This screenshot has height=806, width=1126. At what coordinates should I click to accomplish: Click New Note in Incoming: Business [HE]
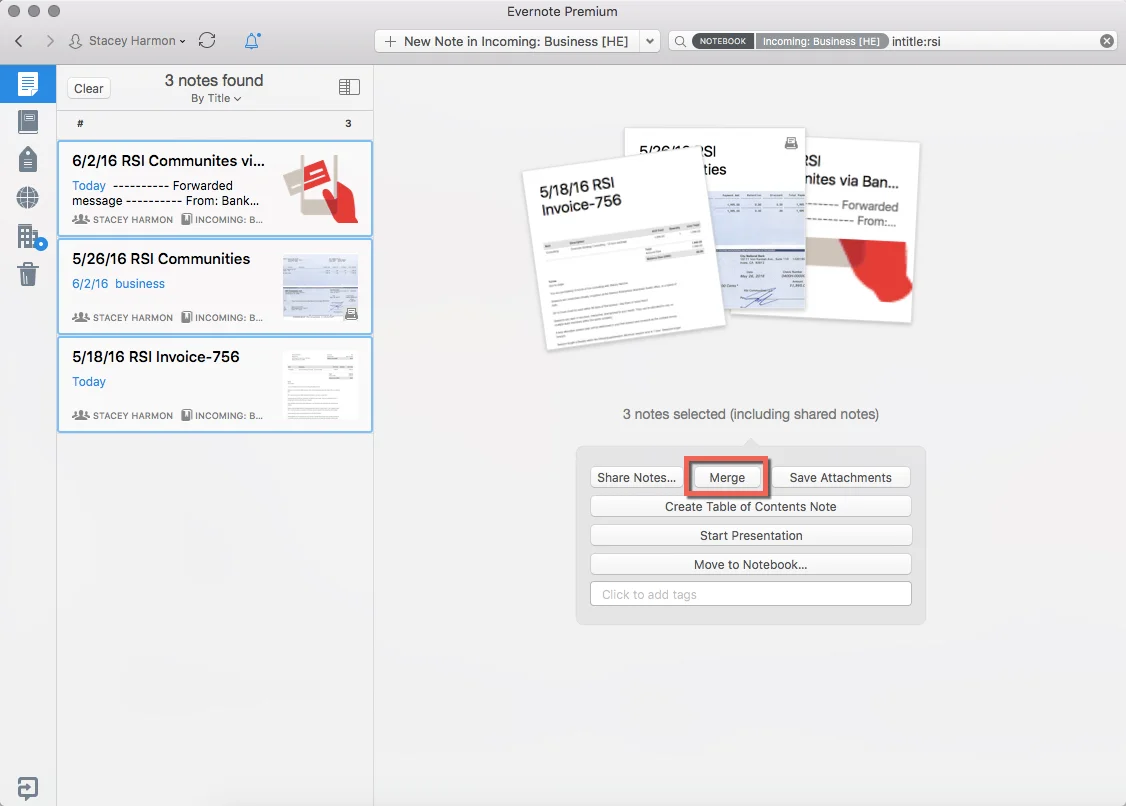(x=507, y=41)
